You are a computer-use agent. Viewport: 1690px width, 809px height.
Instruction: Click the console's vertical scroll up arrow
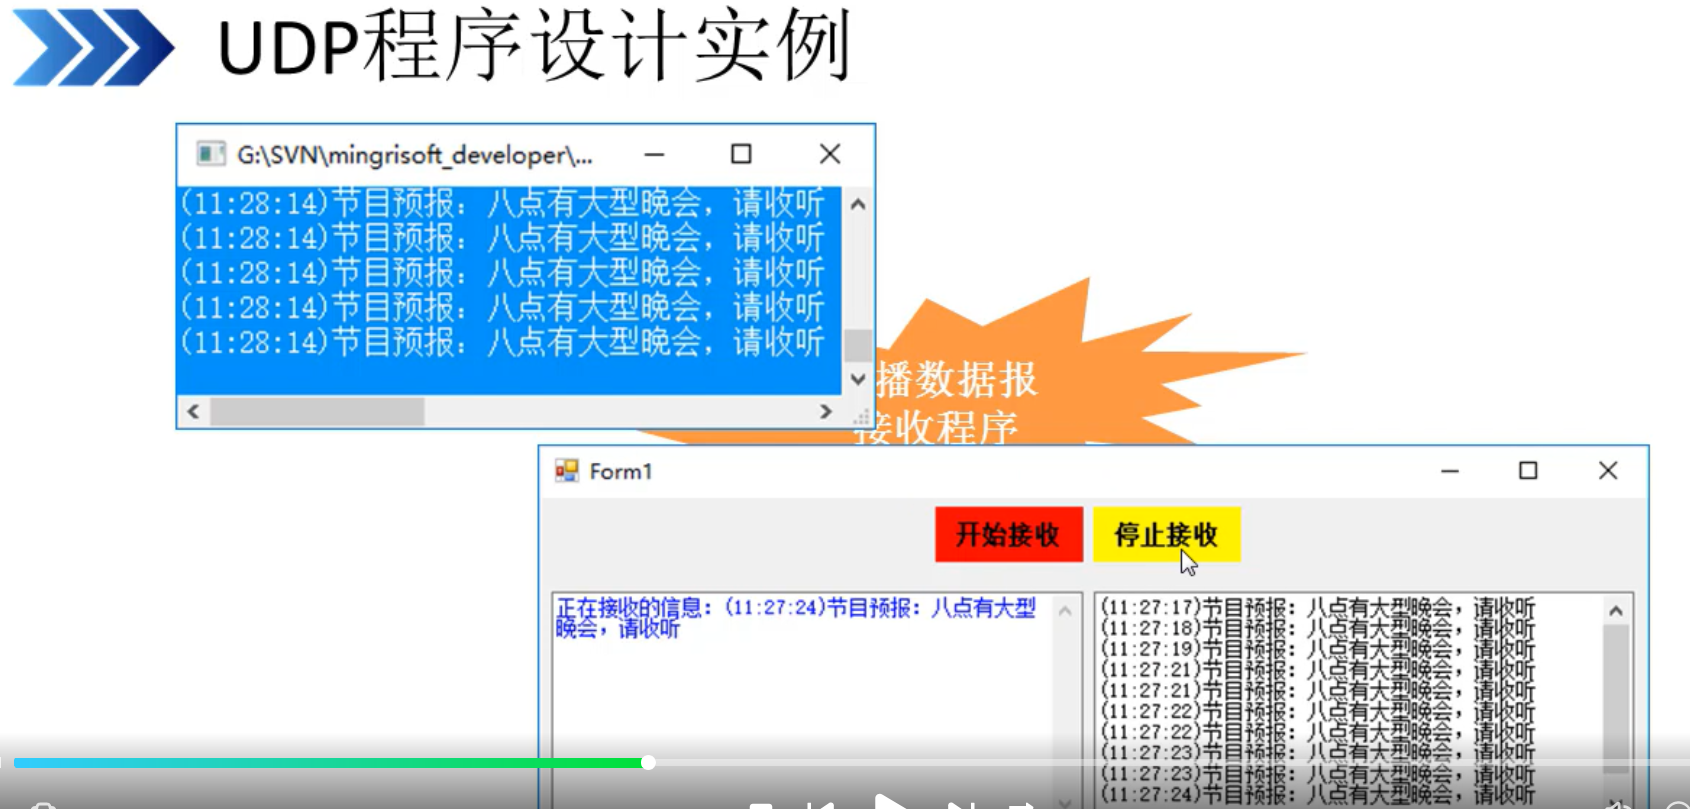[857, 204]
